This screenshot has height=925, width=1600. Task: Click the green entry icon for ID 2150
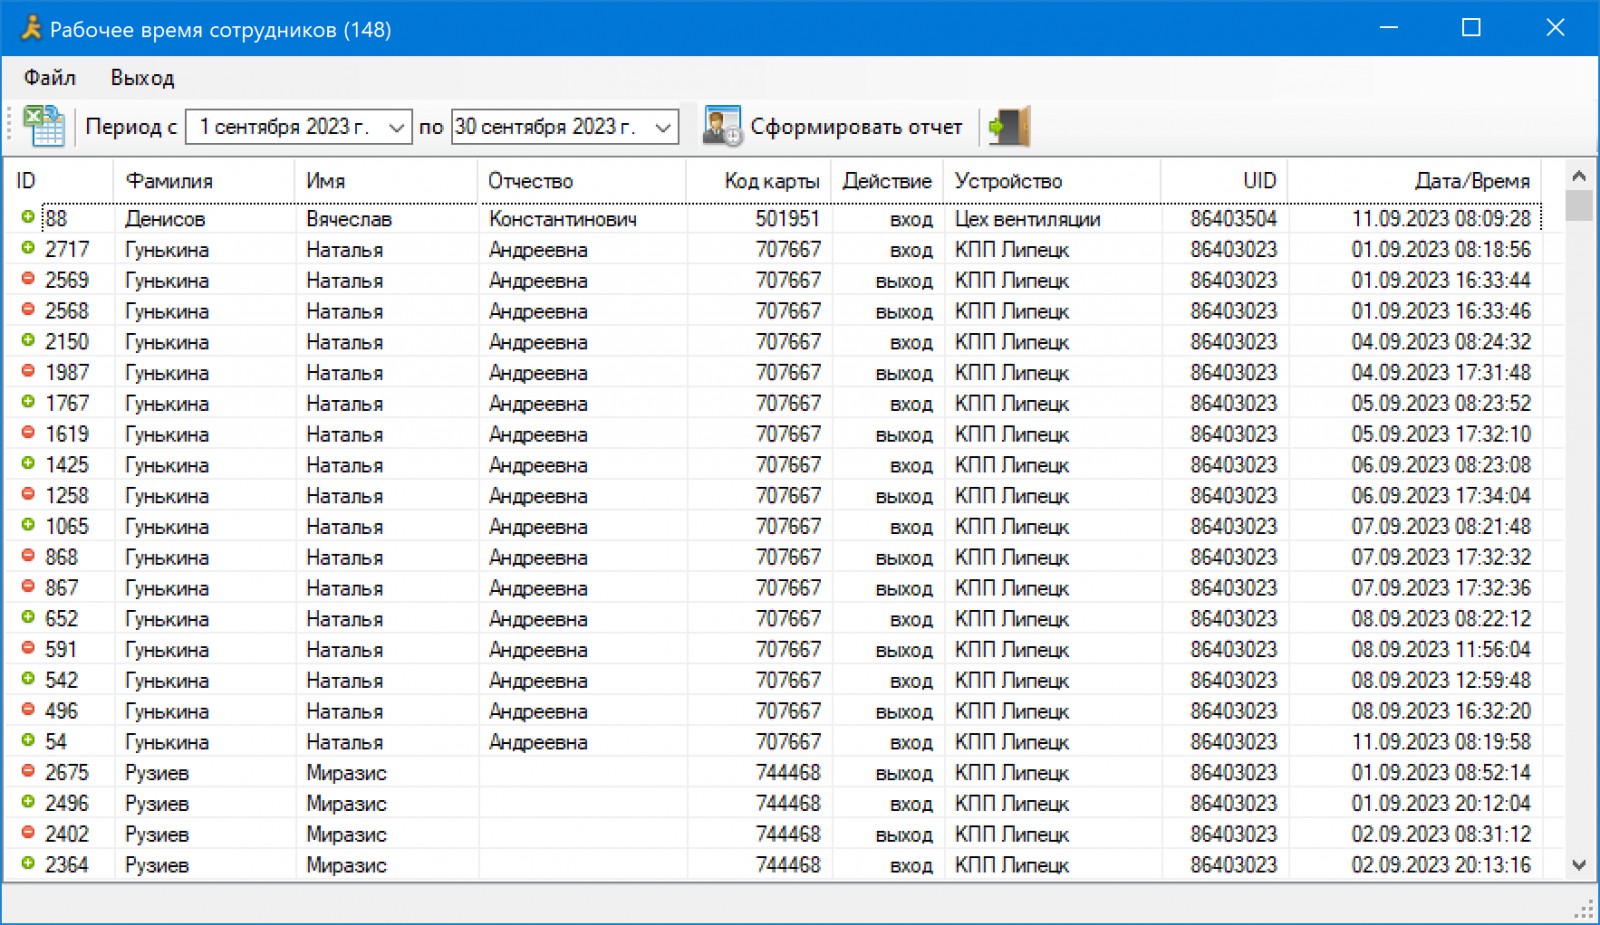pyautogui.click(x=28, y=340)
